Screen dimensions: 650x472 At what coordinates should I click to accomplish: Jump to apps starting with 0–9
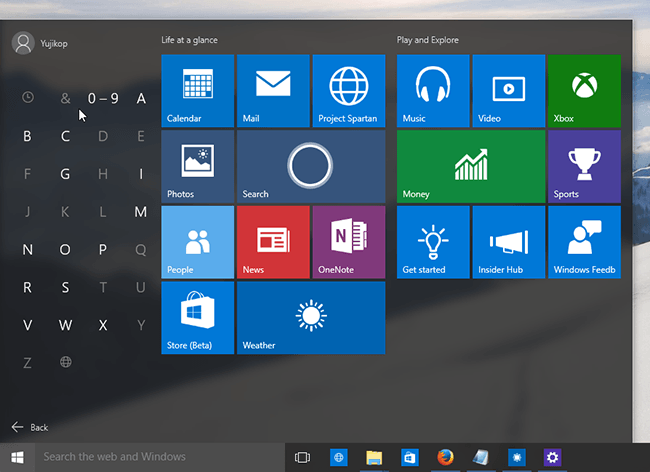(103, 98)
